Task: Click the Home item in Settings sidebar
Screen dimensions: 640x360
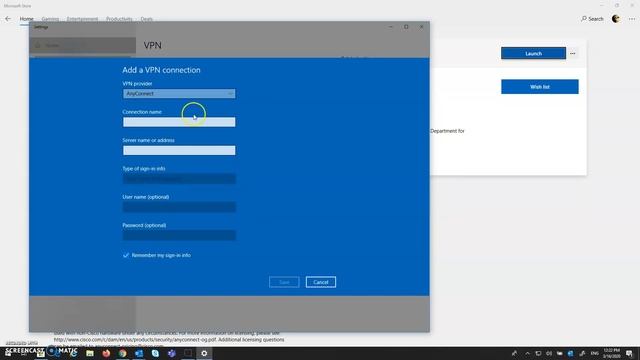Action: click(x=83, y=45)
